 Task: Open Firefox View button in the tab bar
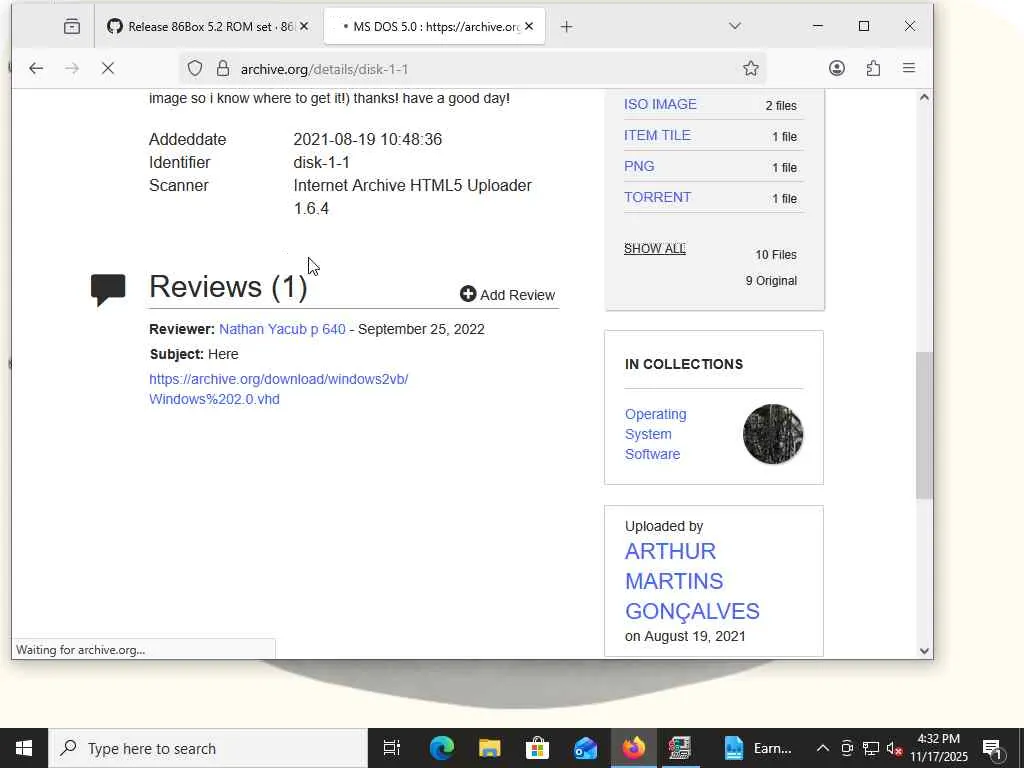[x=72, y=27]
